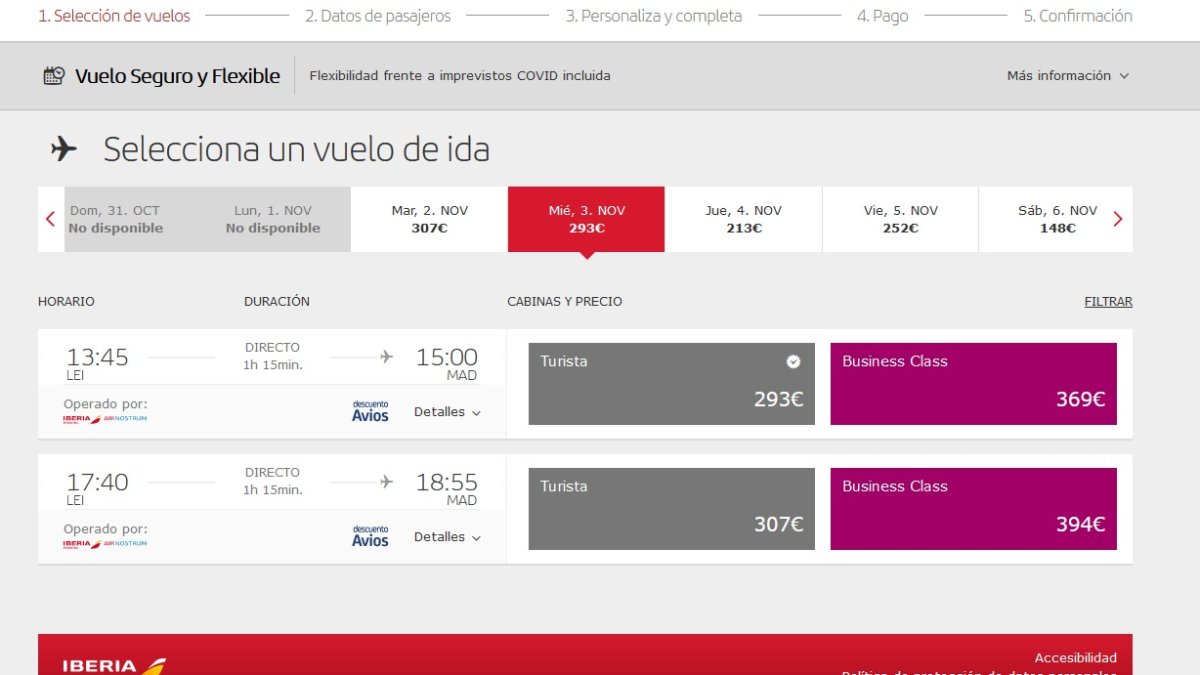Click the DURACIÓN column header
Viewport: 1200px width, 675px height.
[277, 301]
